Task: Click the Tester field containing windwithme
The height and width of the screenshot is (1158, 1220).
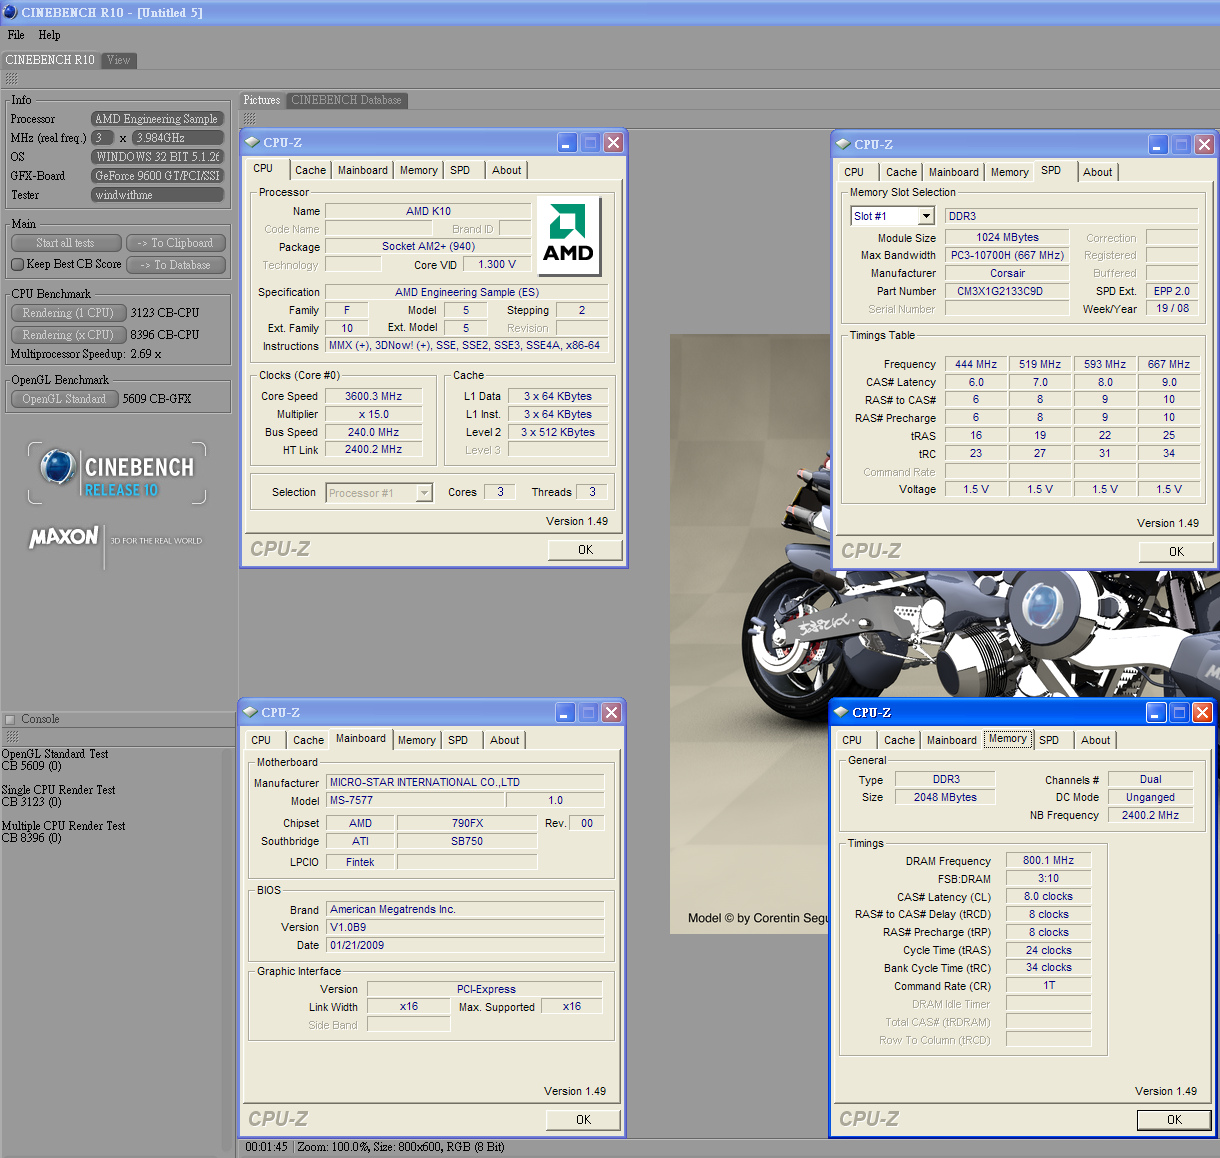Action: coord(157,195)
